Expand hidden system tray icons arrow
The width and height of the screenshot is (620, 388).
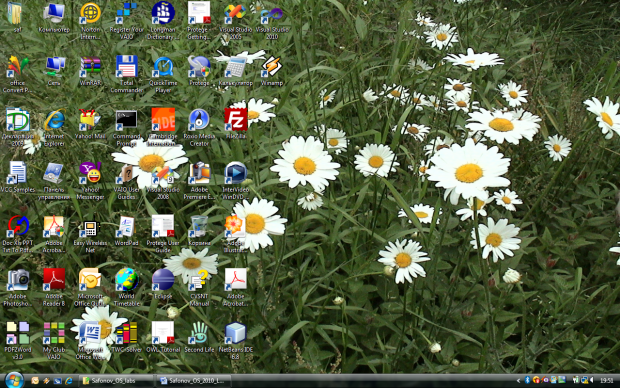518,380
